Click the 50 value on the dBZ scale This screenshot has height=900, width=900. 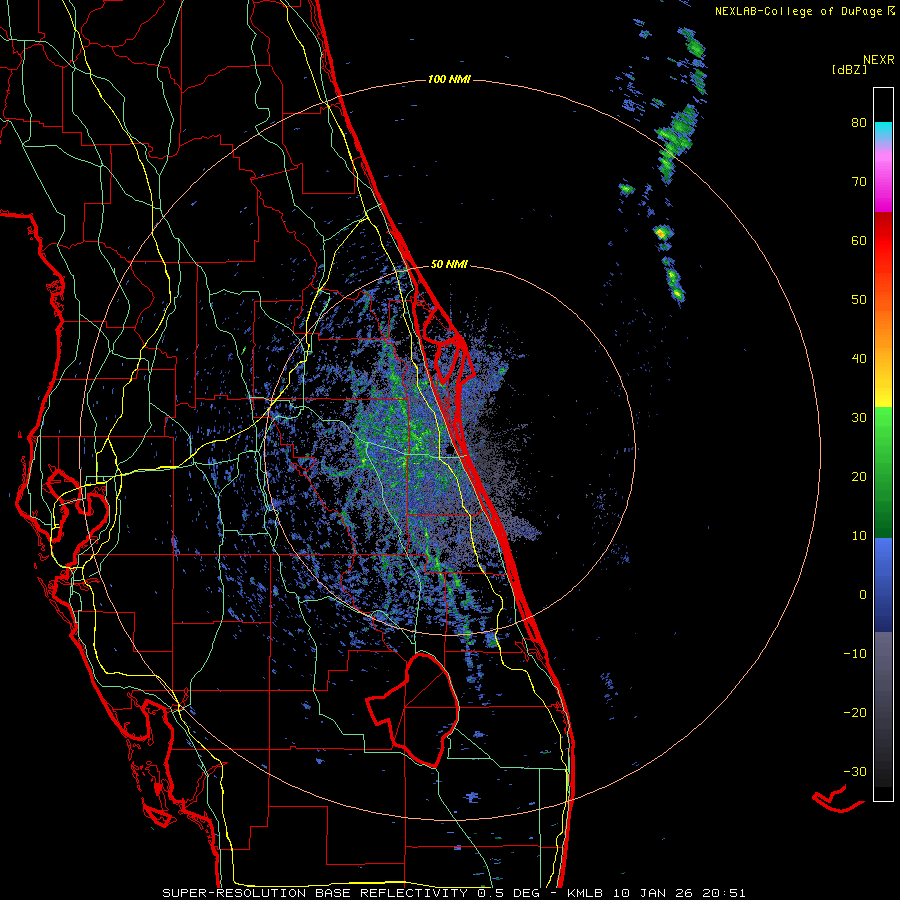(x=859, y=300)
